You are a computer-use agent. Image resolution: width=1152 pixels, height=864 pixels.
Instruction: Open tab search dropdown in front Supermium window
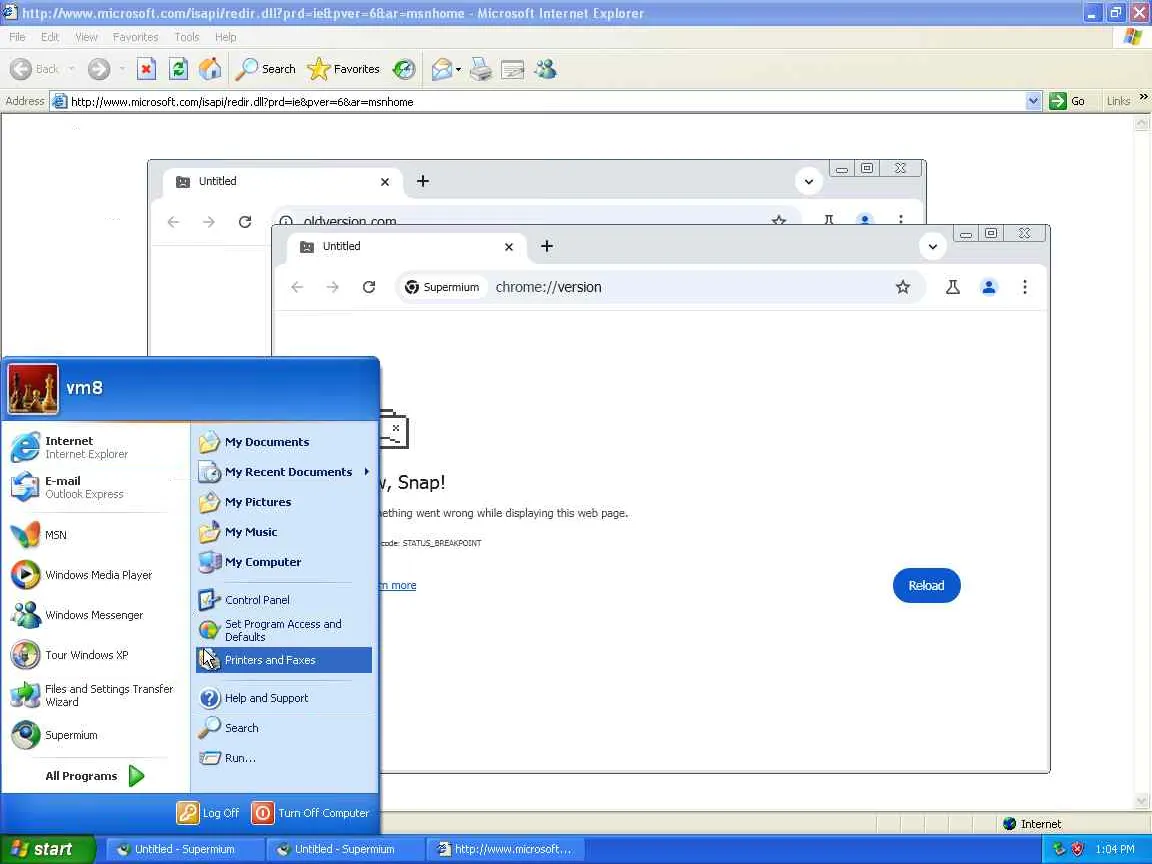pyautogui.click(x=932, y=246)
